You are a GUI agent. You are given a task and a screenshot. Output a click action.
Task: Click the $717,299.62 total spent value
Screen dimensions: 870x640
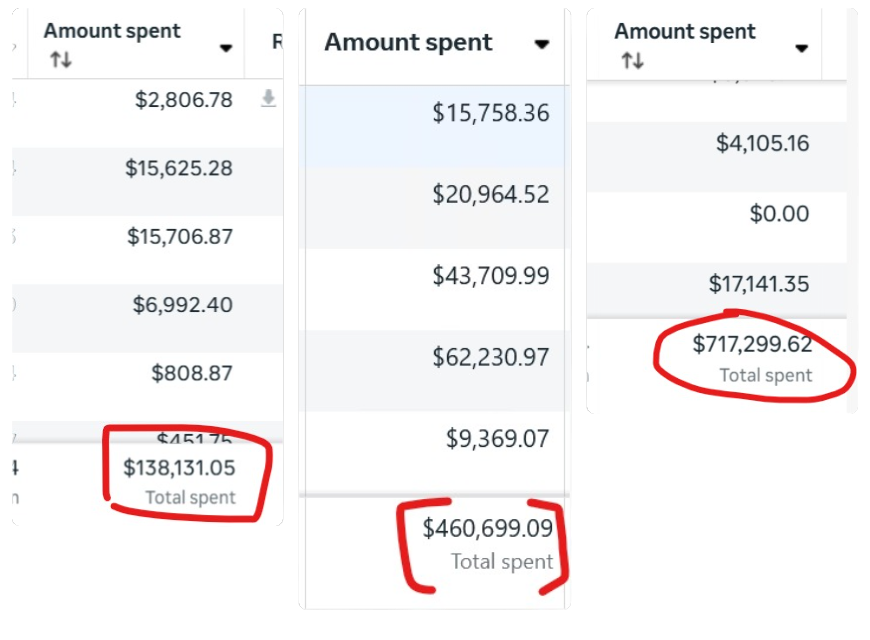pos(752,344)
